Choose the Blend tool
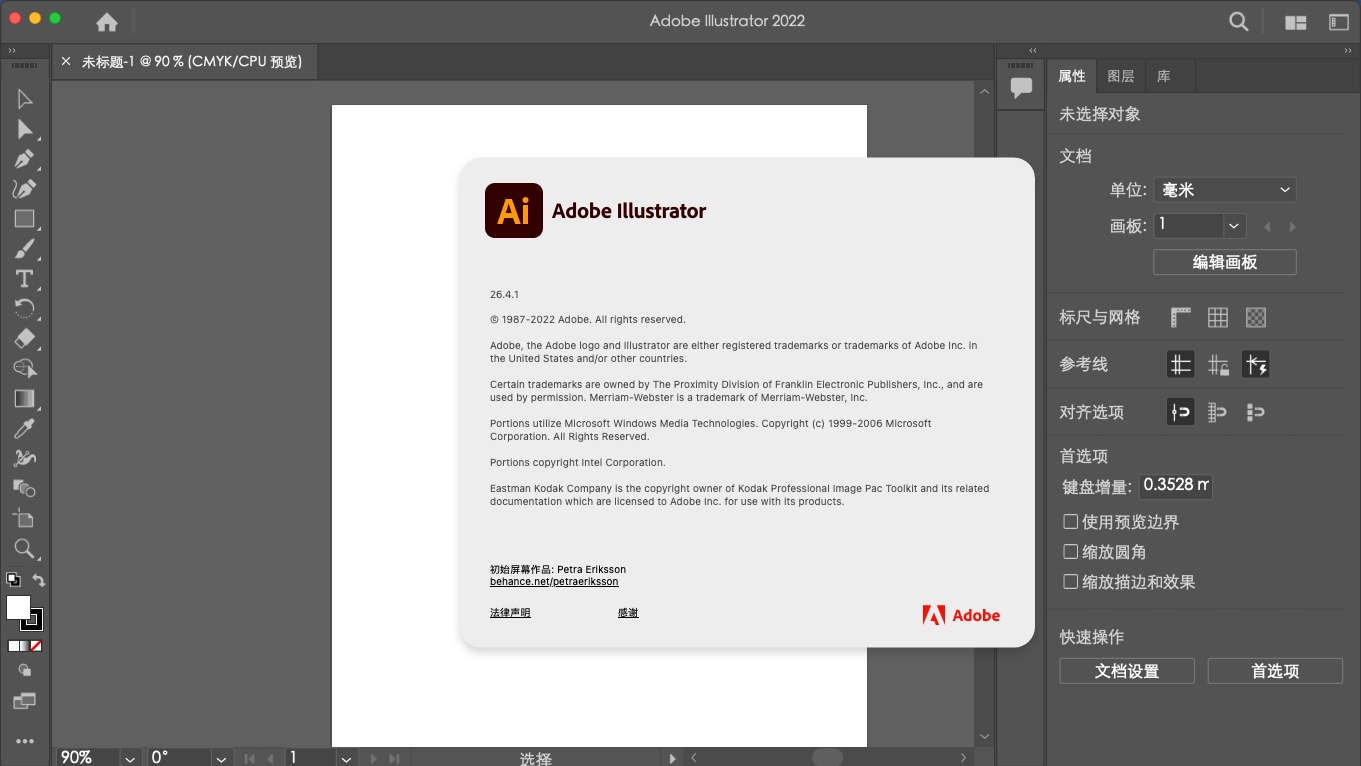Screen dimensions: 1361x766 [25, 488]
